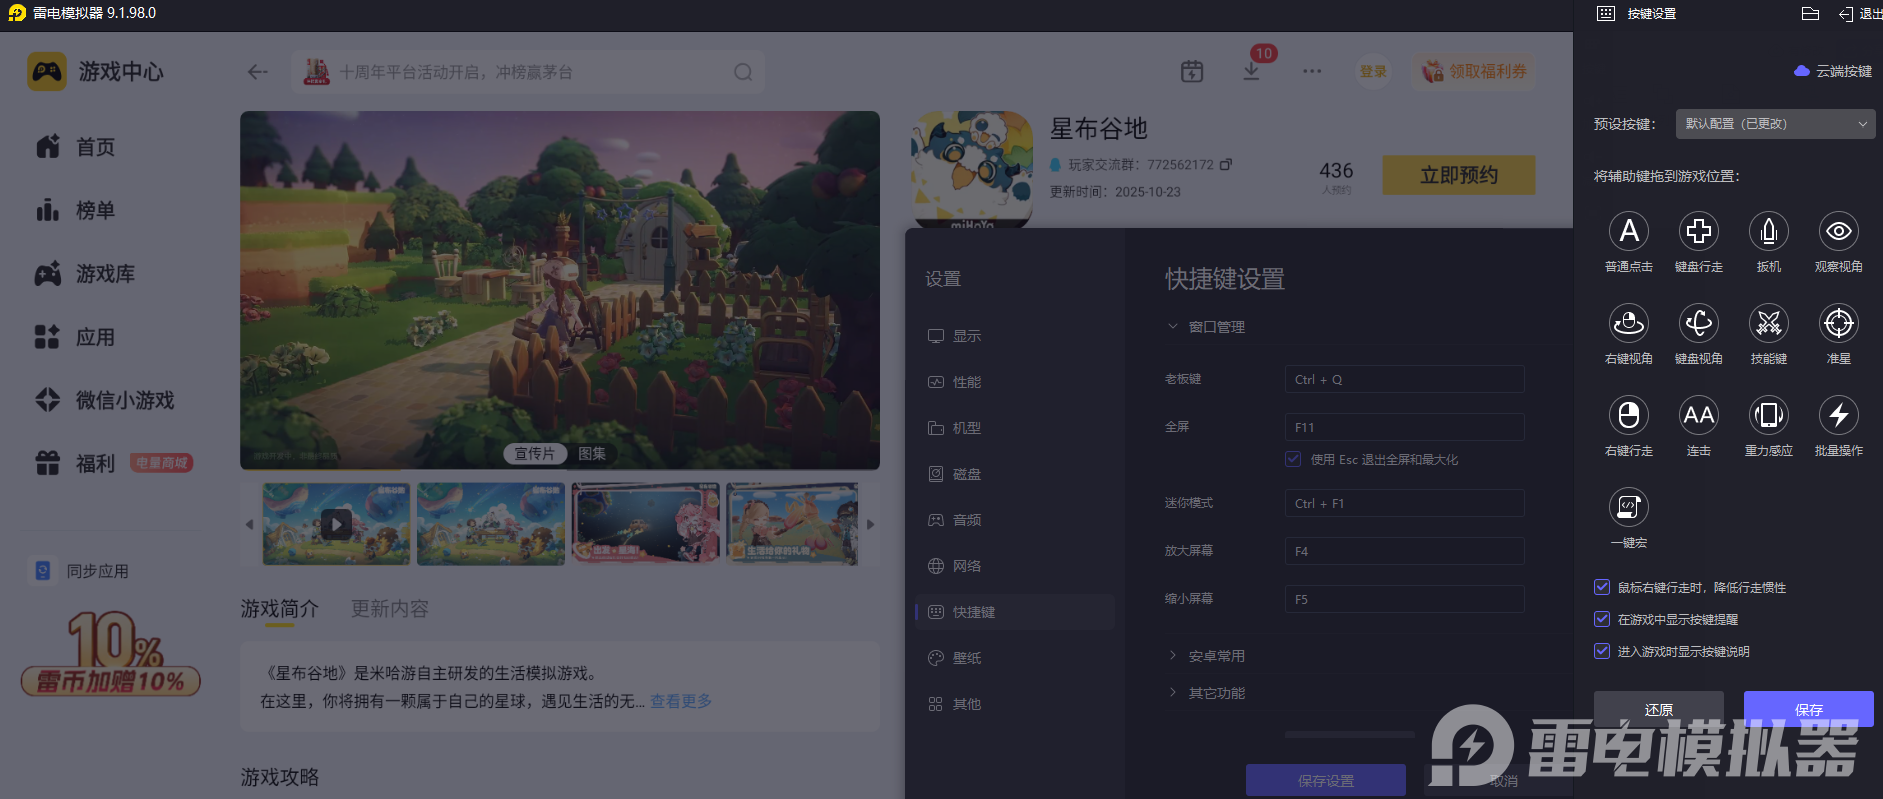1883x799 pixels.
Task: Select the 批量操作 batch operation icon
Action: tap(1839, 415)
